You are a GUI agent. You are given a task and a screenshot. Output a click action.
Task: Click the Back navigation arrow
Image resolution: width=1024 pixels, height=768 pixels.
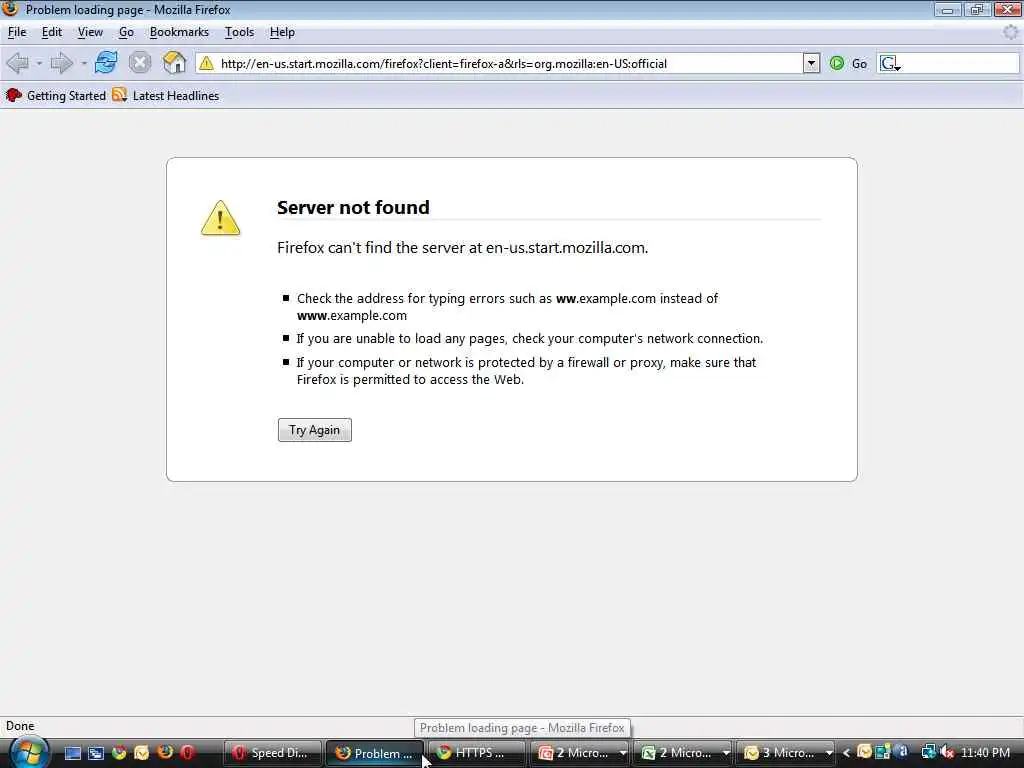coord(18,63)
